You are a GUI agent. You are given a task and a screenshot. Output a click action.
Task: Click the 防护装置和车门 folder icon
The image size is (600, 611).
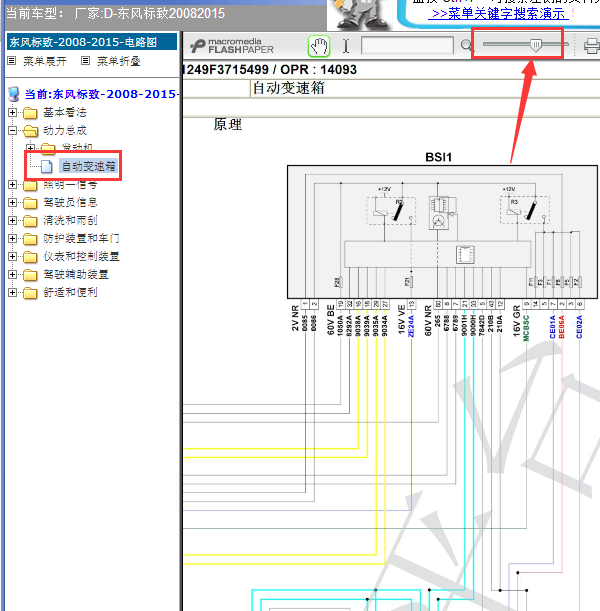click(x=30, y=238)
